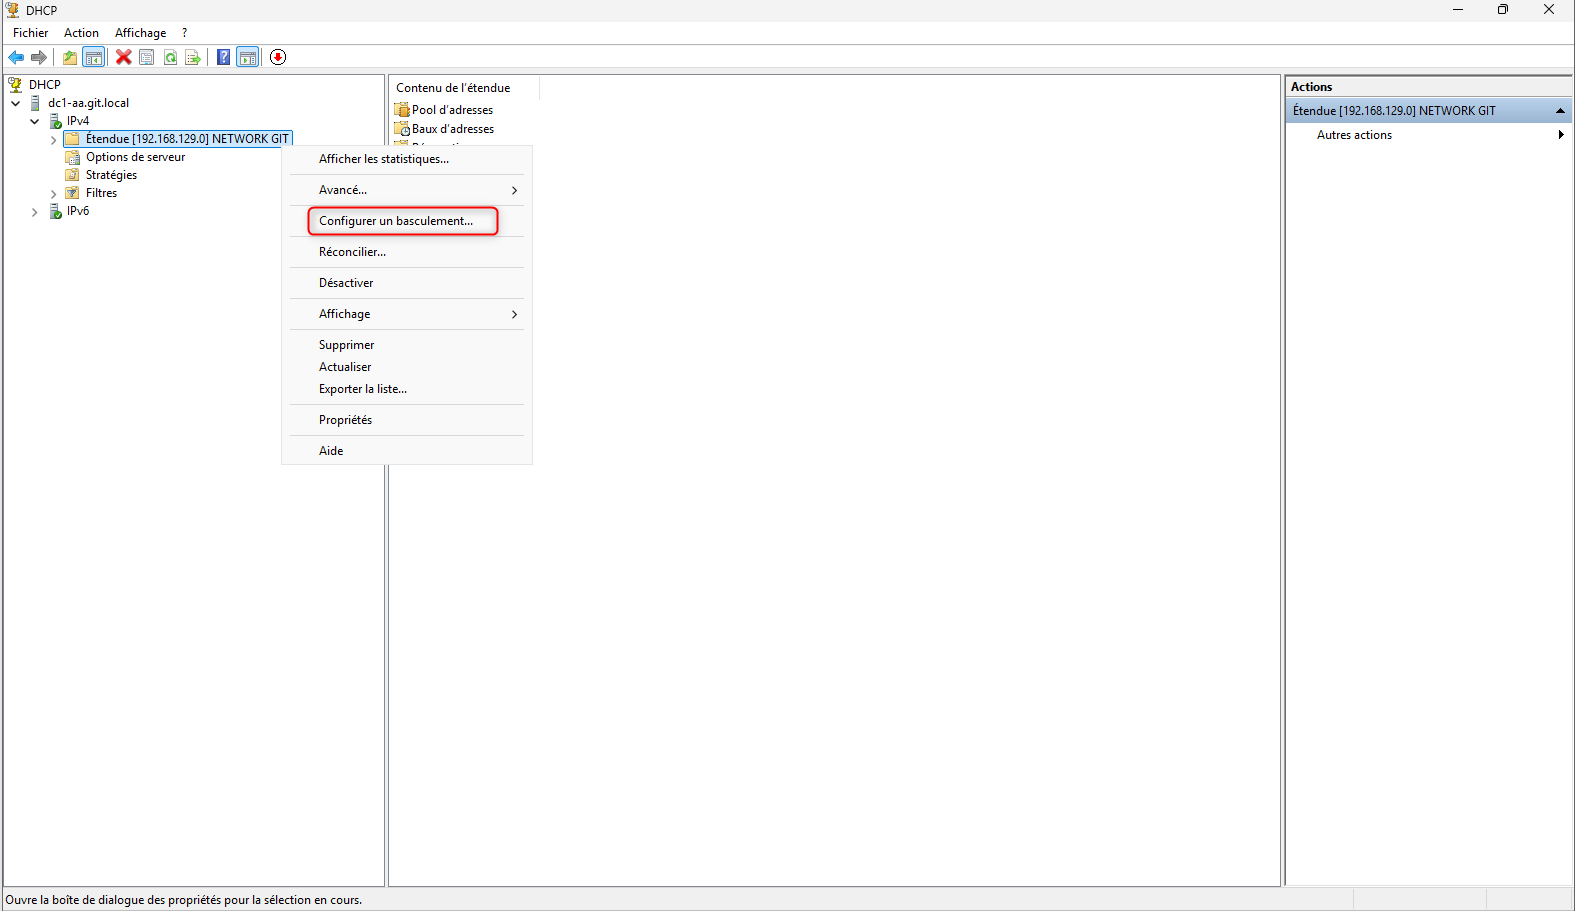
Task: Click the blue Back arrow in toolbar
Action: point(16,57)
